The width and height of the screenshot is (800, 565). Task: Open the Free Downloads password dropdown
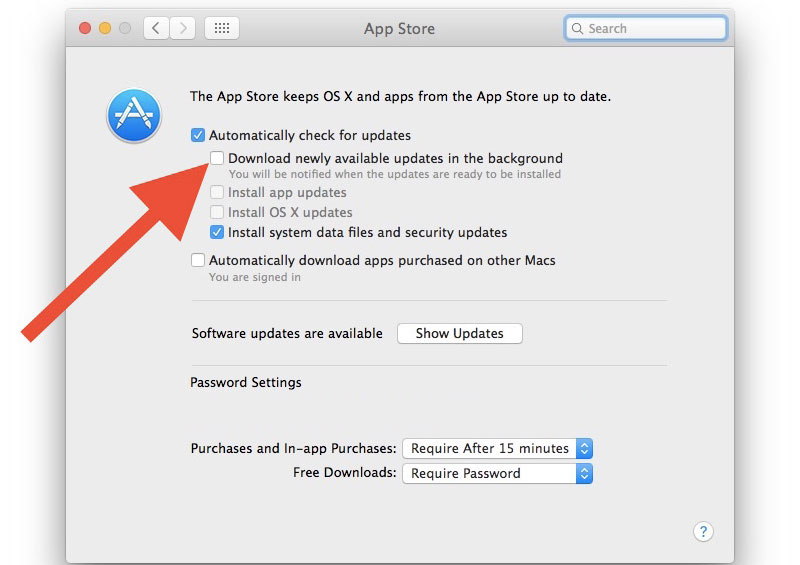497,474
